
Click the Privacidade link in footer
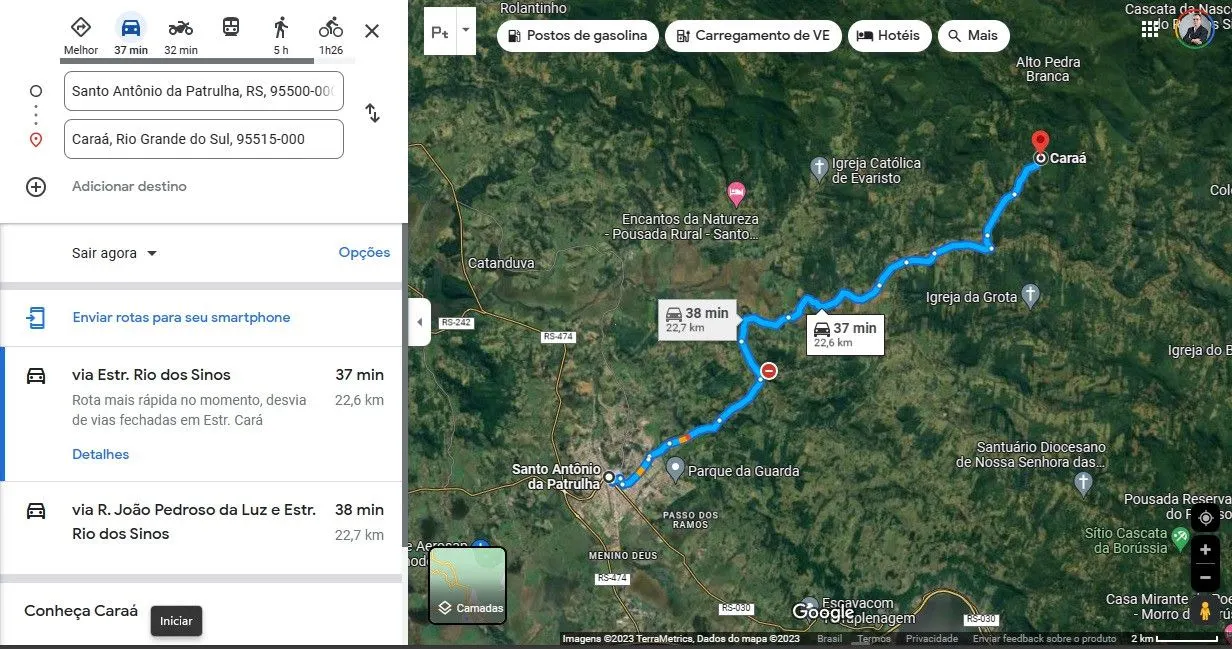tap(932, 639)
